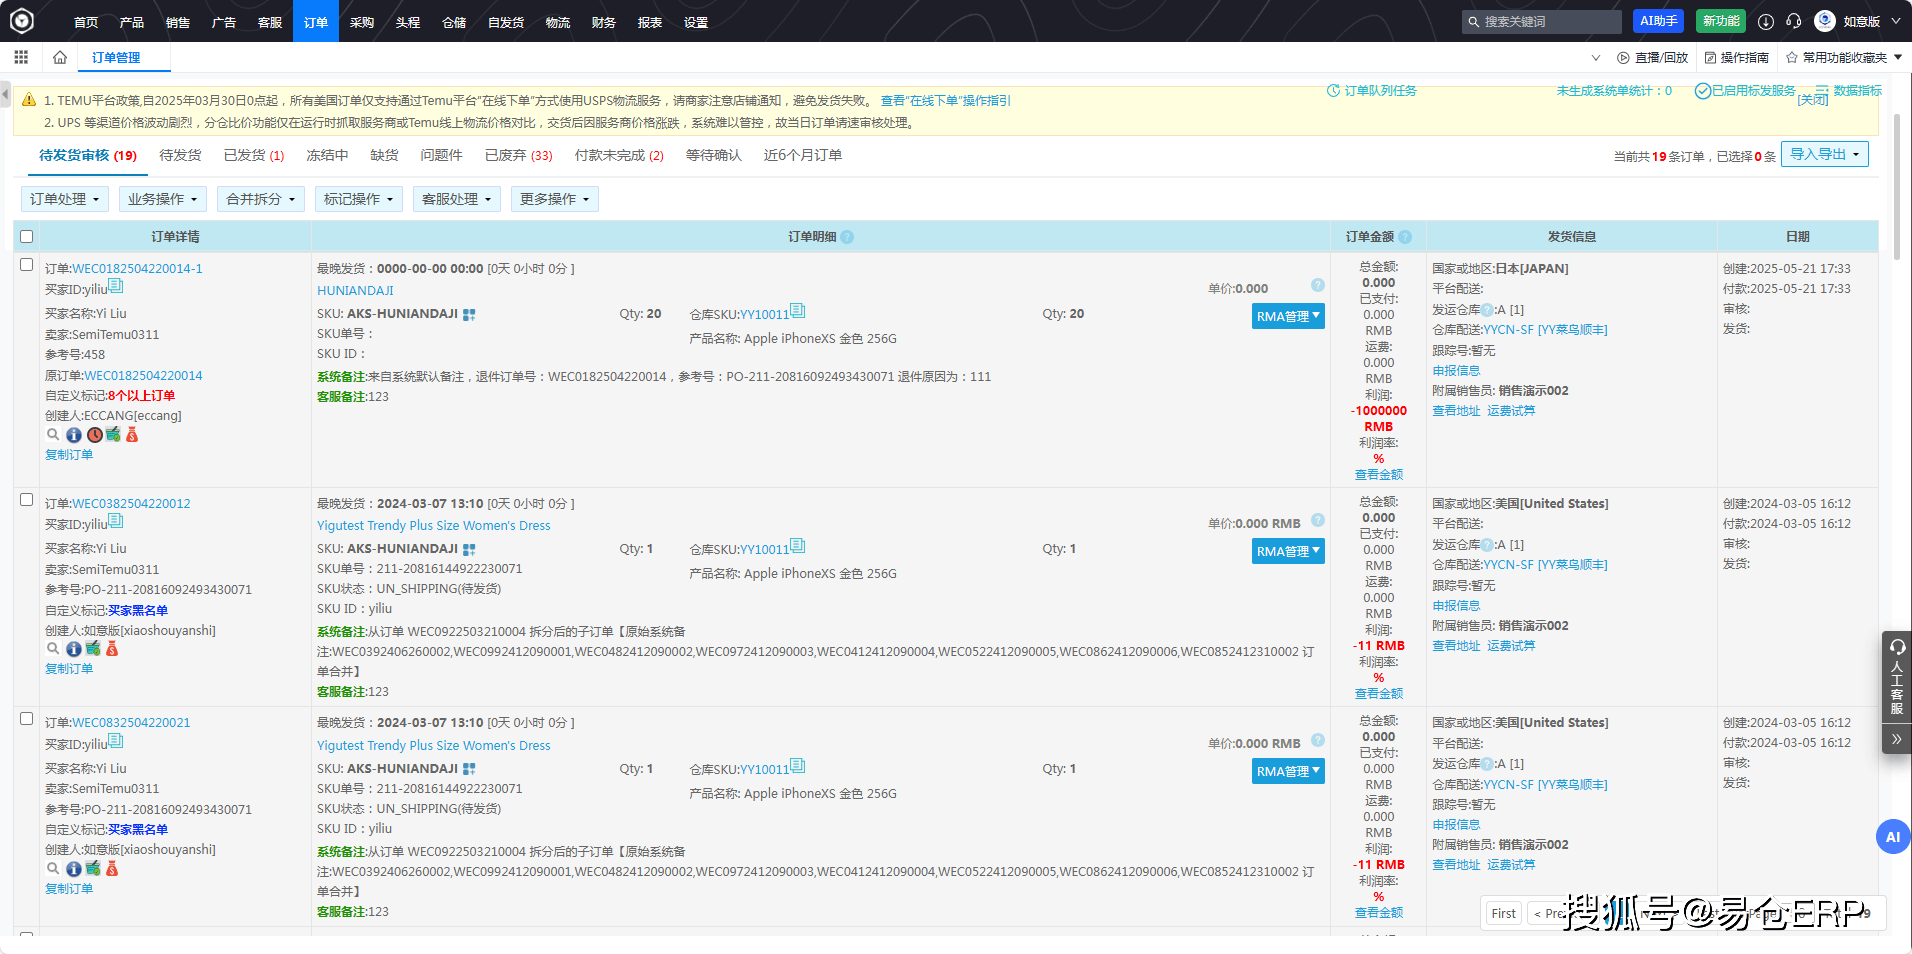Click 复制订单 link under first order
The width and height of the screenshot is (1912, 954).
(x=69, y=455)
